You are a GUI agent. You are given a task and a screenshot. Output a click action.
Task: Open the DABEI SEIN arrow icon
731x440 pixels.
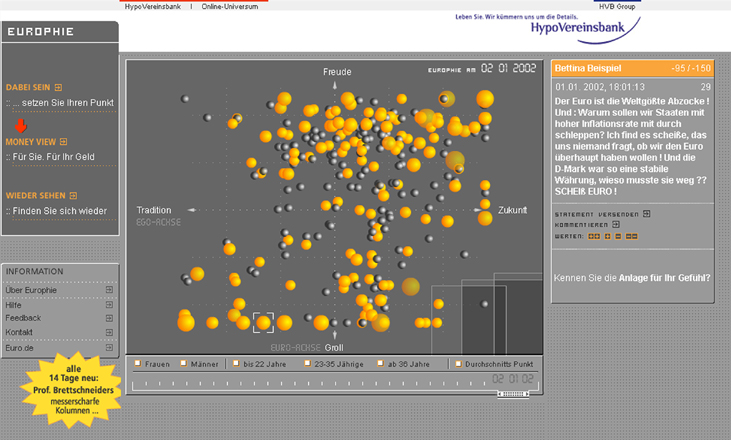58,87
